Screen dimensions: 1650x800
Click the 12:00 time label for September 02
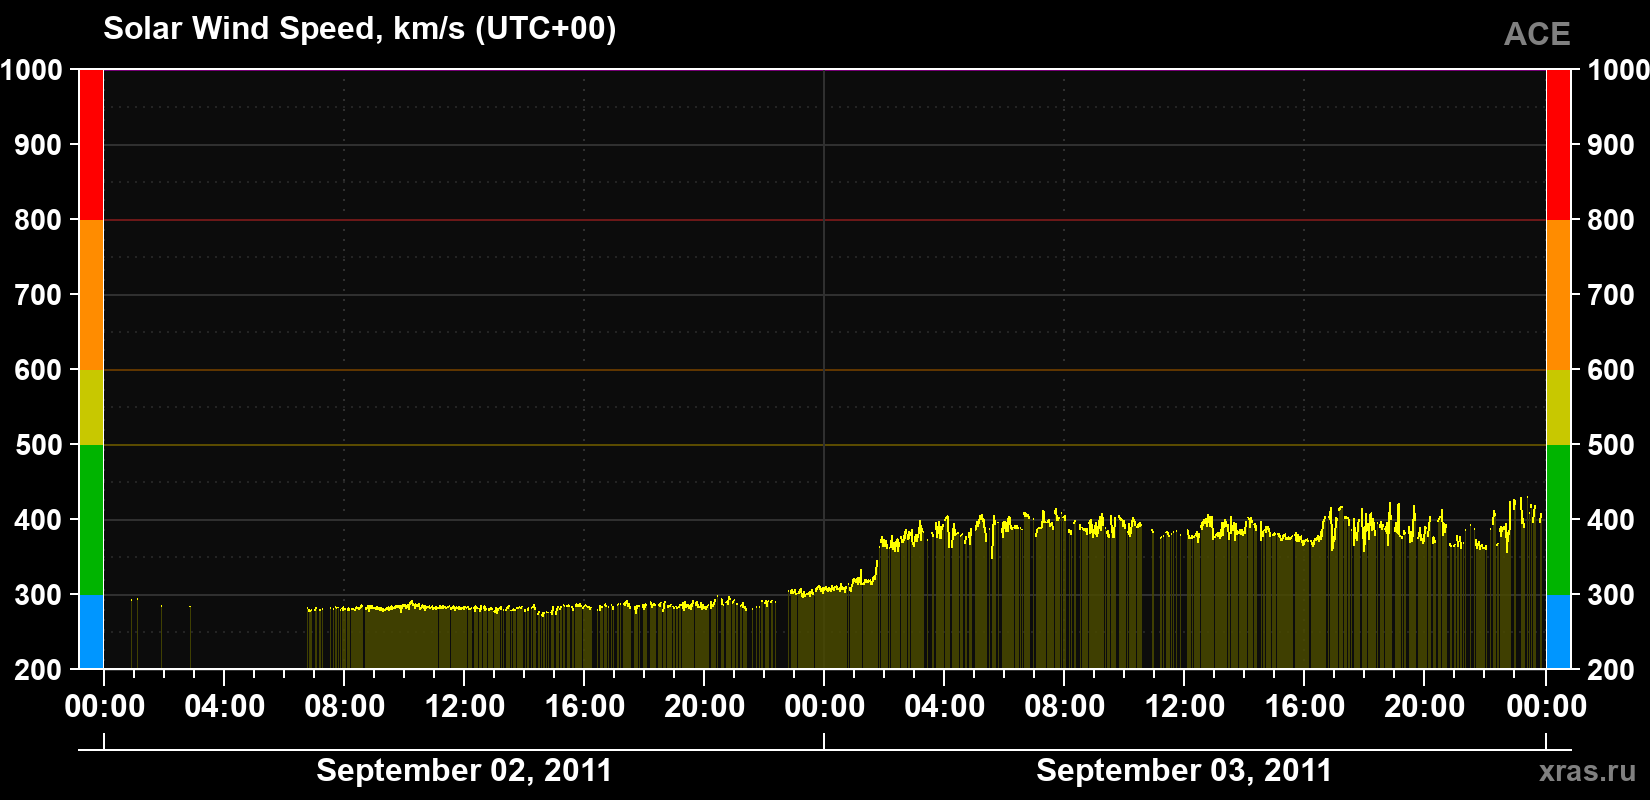click(x=465, y=707)
